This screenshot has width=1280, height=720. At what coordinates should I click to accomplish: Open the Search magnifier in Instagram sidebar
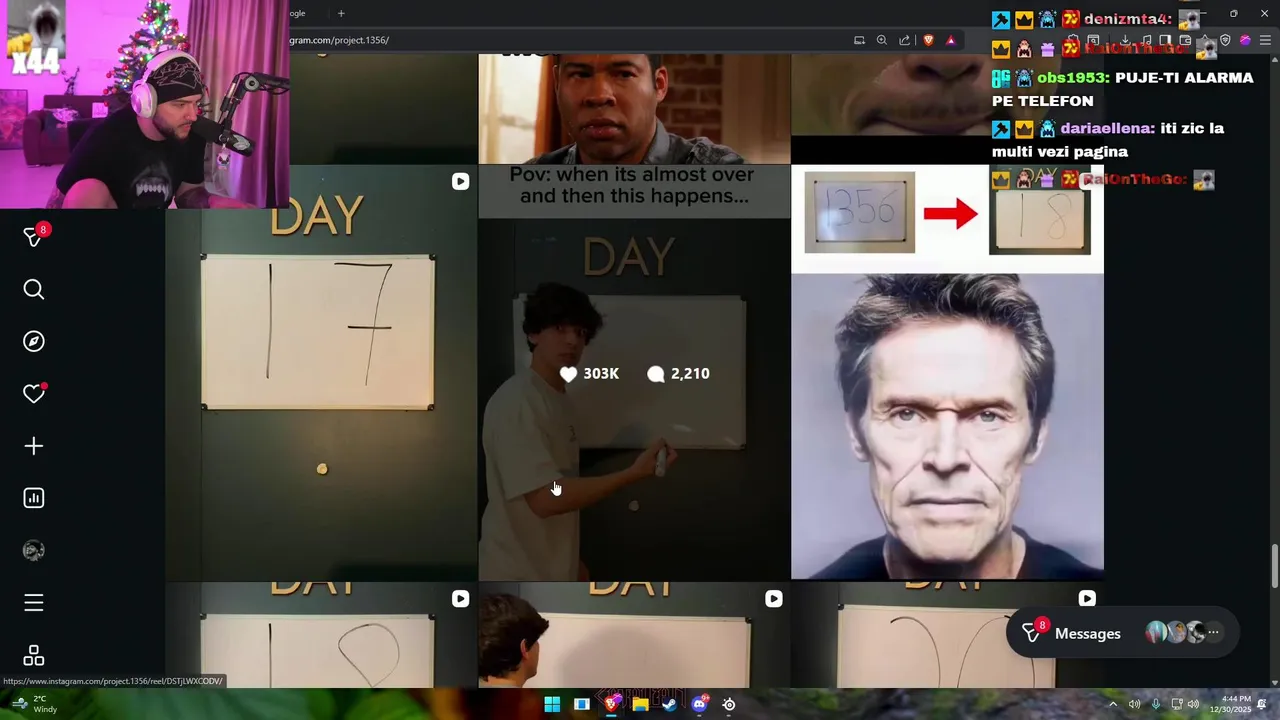pos(34,289)
